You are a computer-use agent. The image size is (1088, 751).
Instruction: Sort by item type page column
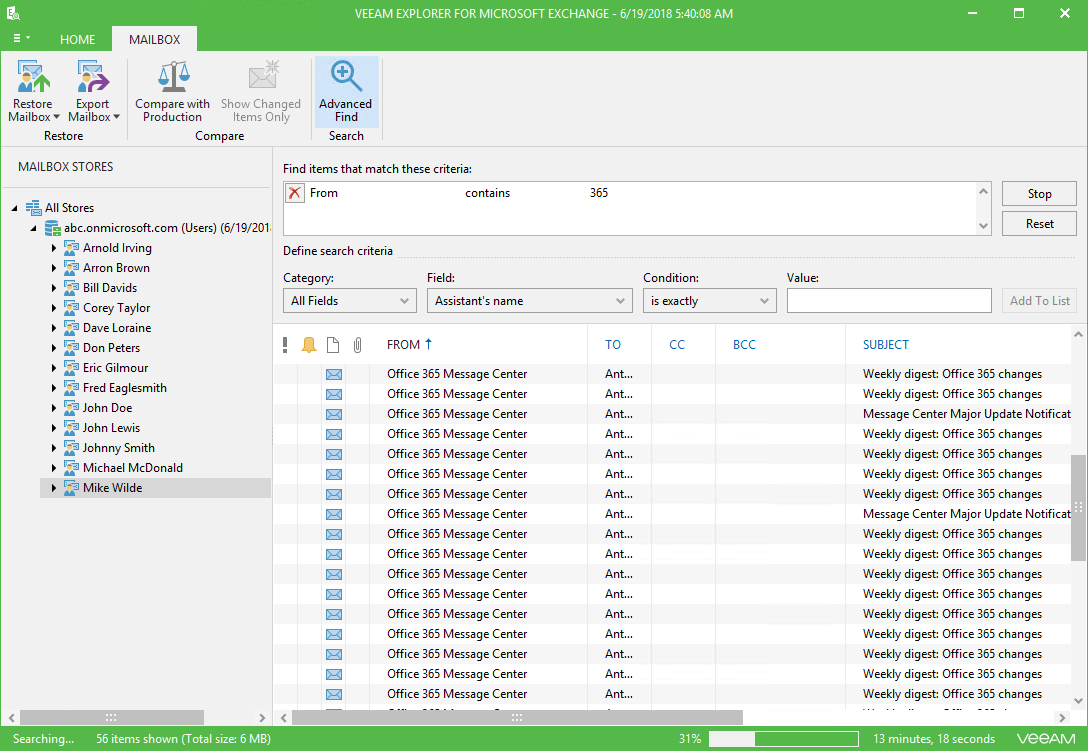[x=333, y=344]
